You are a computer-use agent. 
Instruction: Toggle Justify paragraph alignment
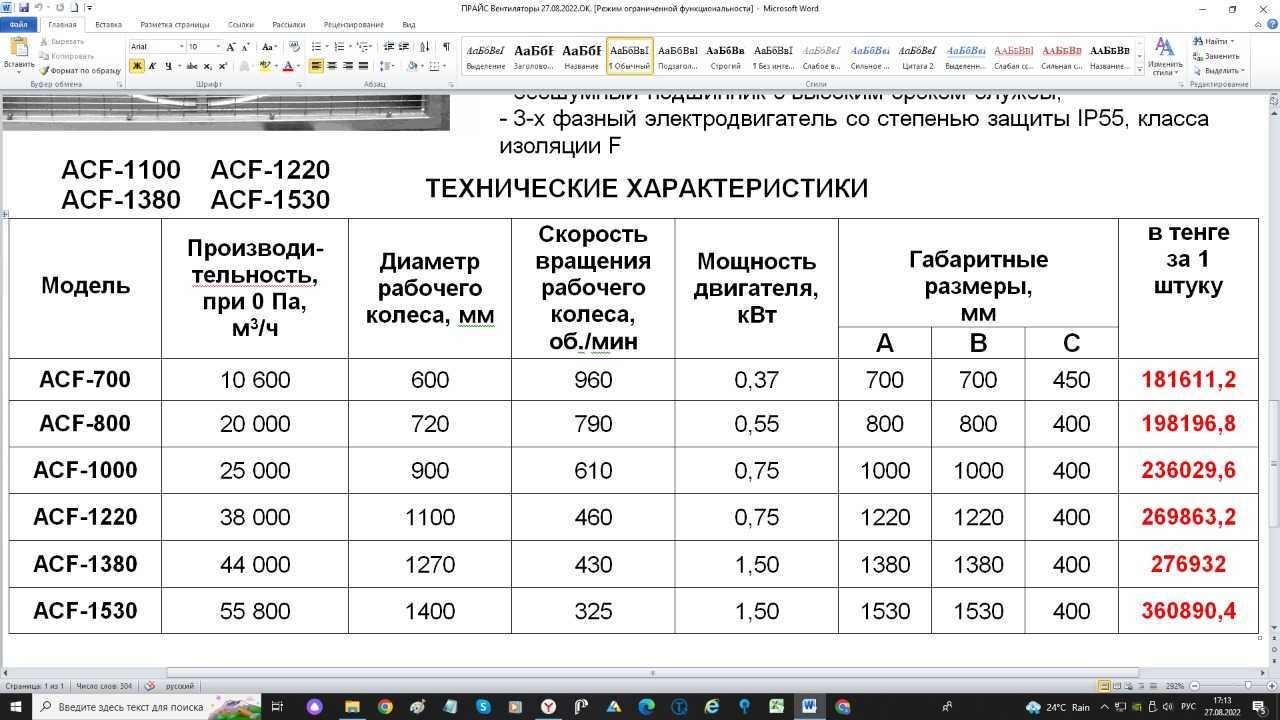364,66
